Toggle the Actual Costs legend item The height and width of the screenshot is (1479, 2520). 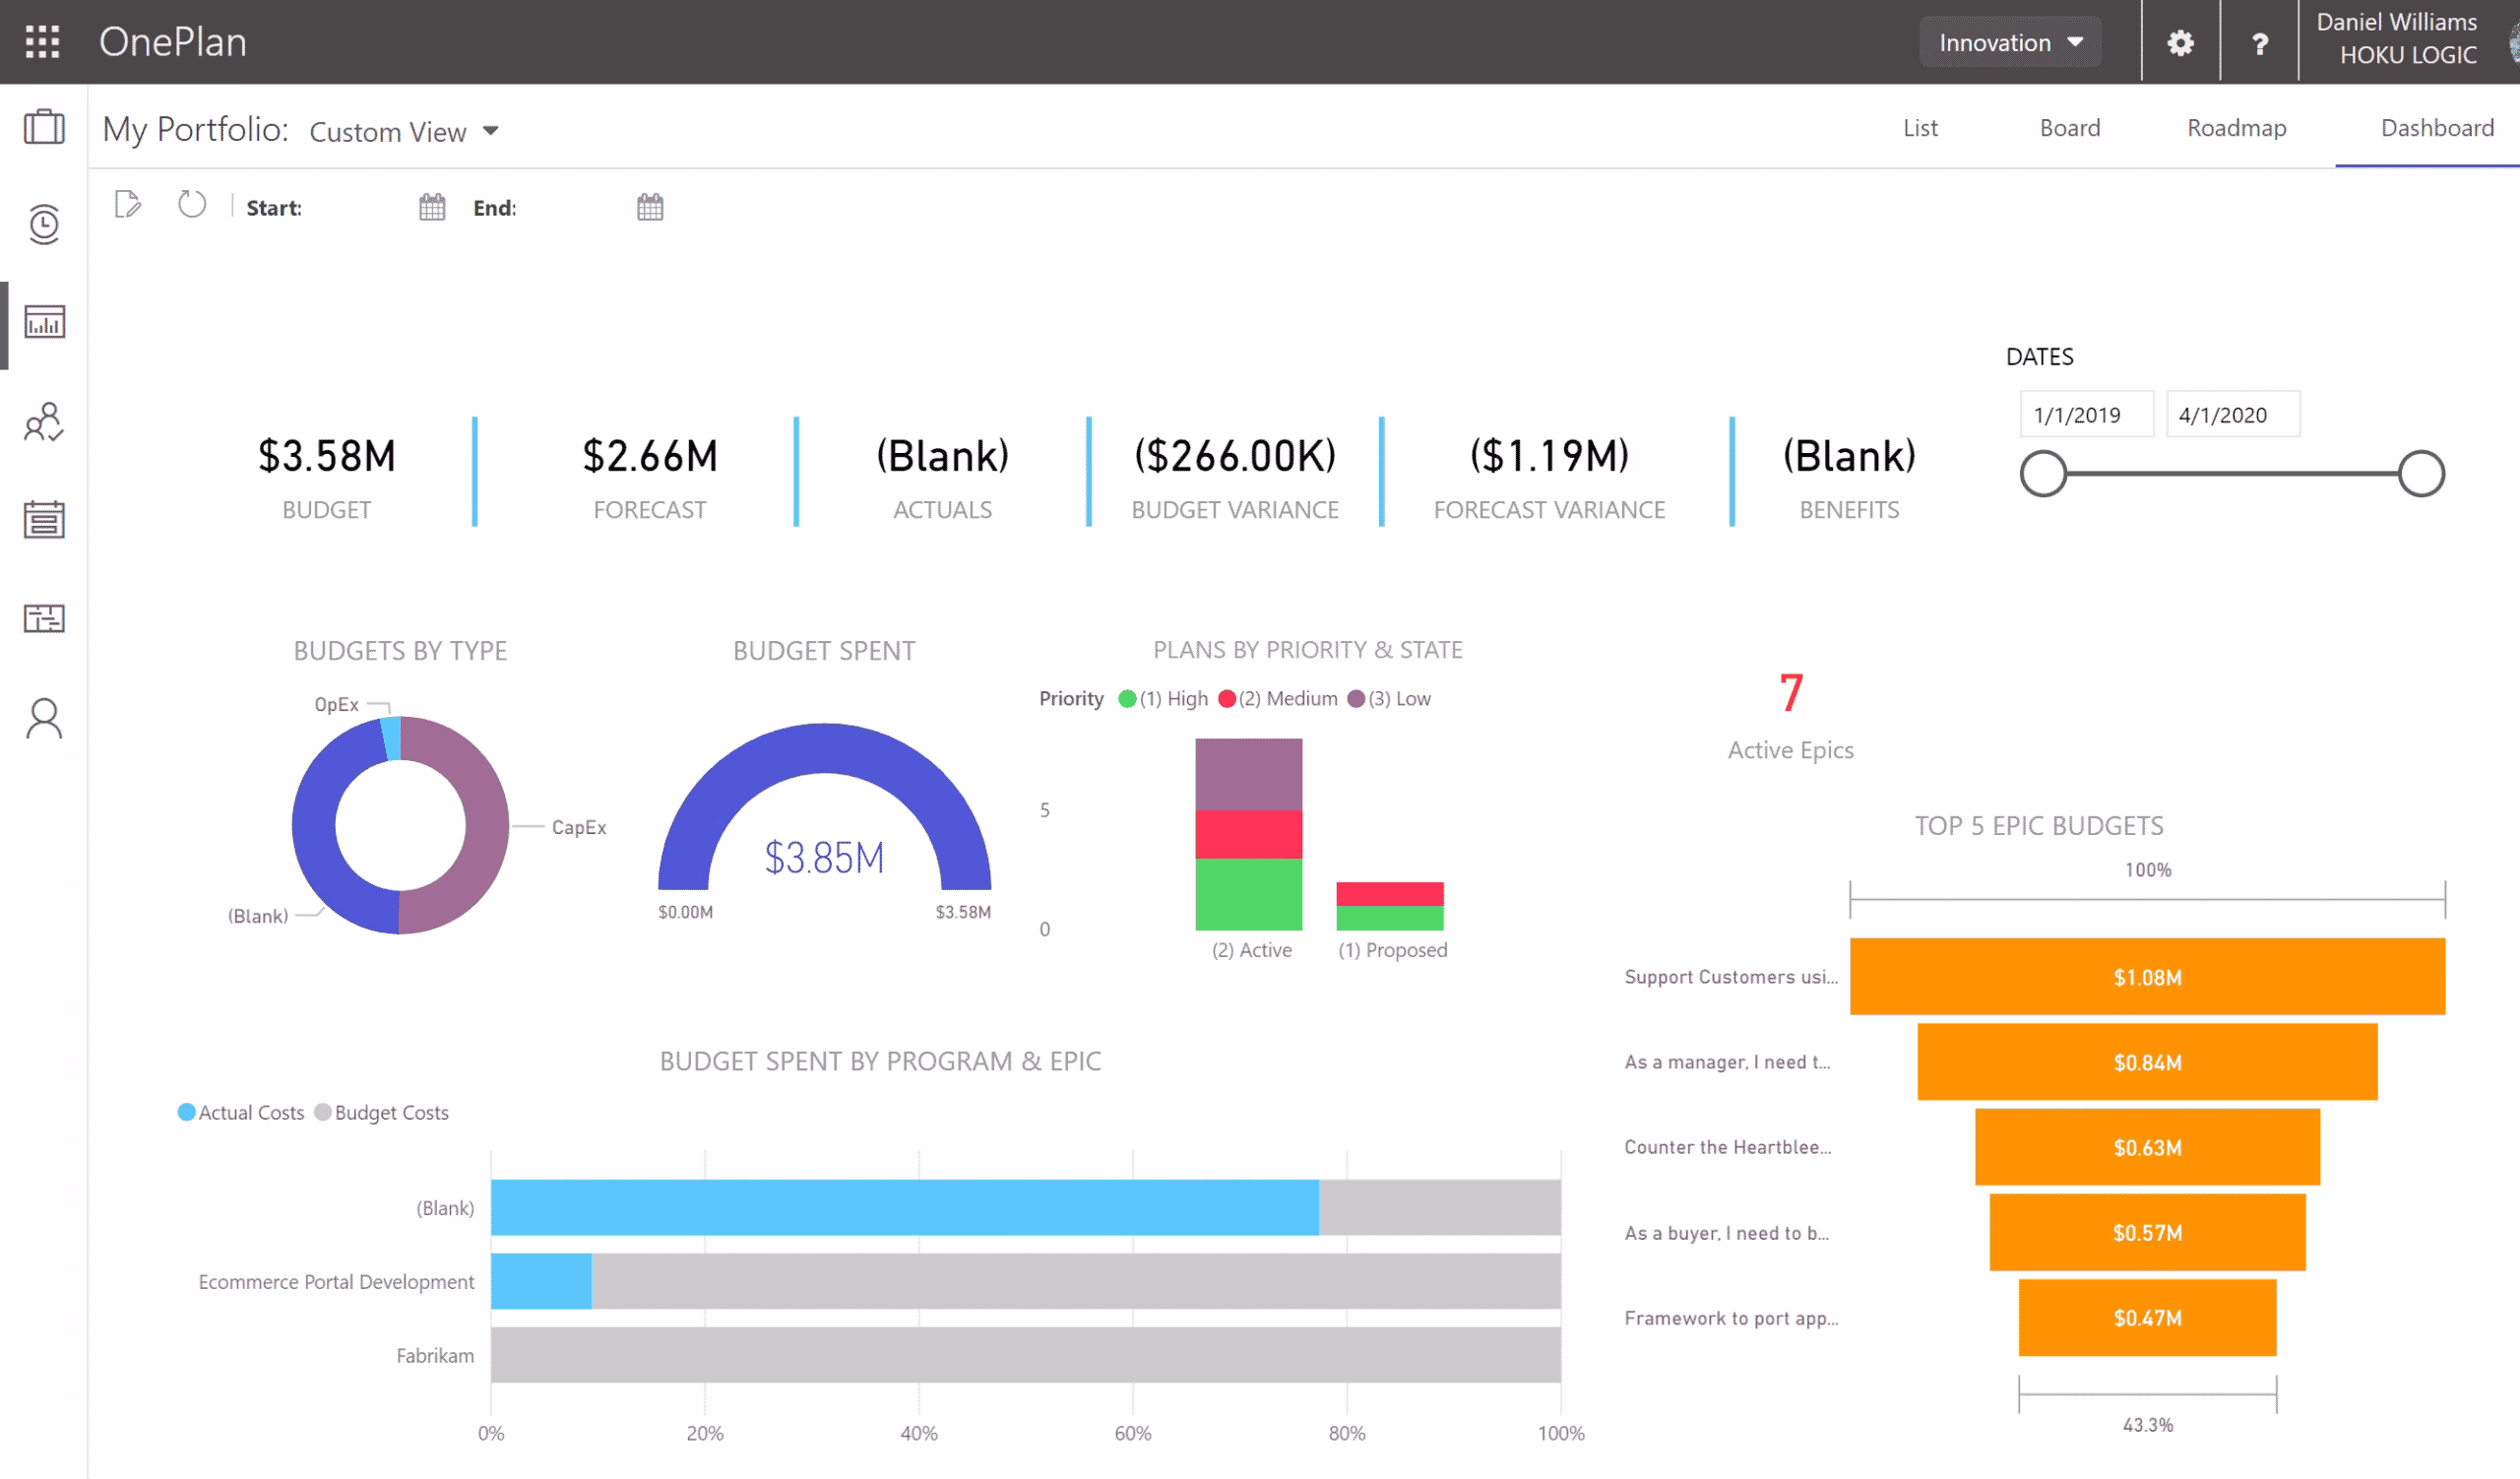(x=241, y=1113)
